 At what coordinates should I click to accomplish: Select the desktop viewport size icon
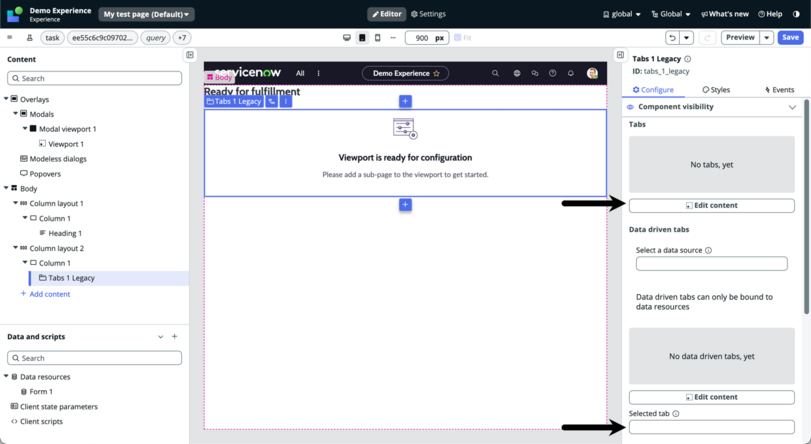[347, 38]
